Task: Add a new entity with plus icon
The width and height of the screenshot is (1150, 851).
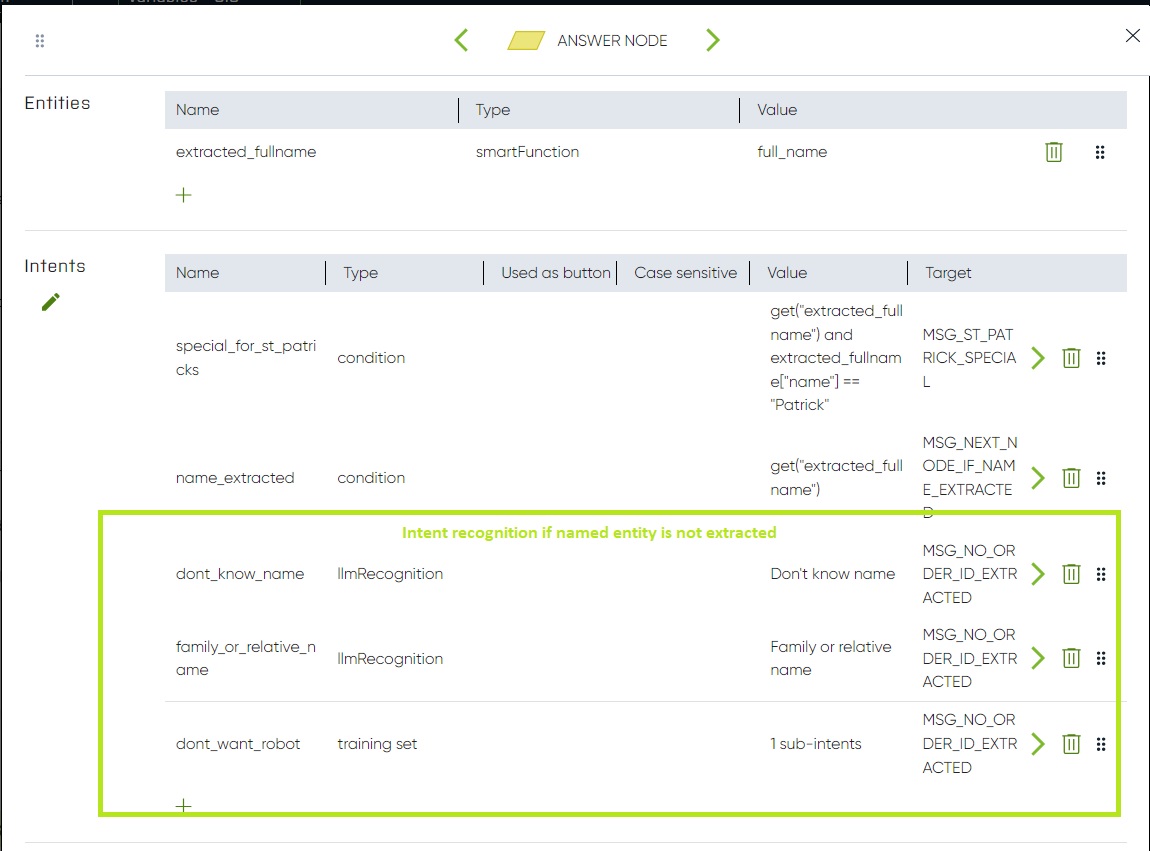Action: (x=184, y=195)
